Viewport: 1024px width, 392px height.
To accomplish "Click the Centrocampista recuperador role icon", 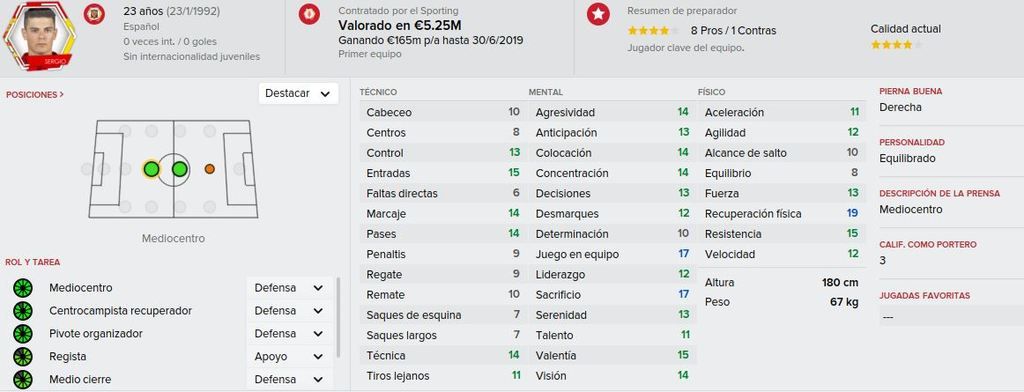I will click(x=23, y=310).
